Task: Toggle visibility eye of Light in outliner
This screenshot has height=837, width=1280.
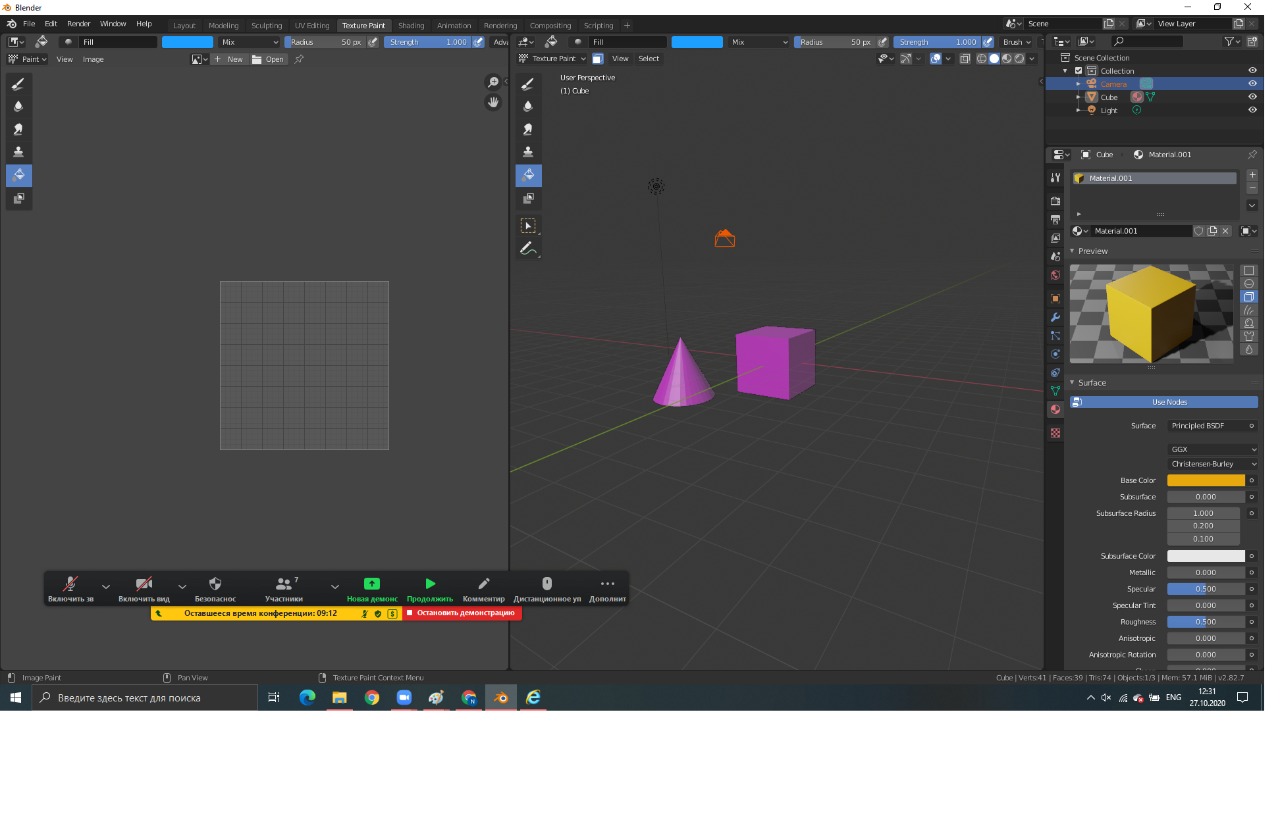Action: pos(1252,110)
